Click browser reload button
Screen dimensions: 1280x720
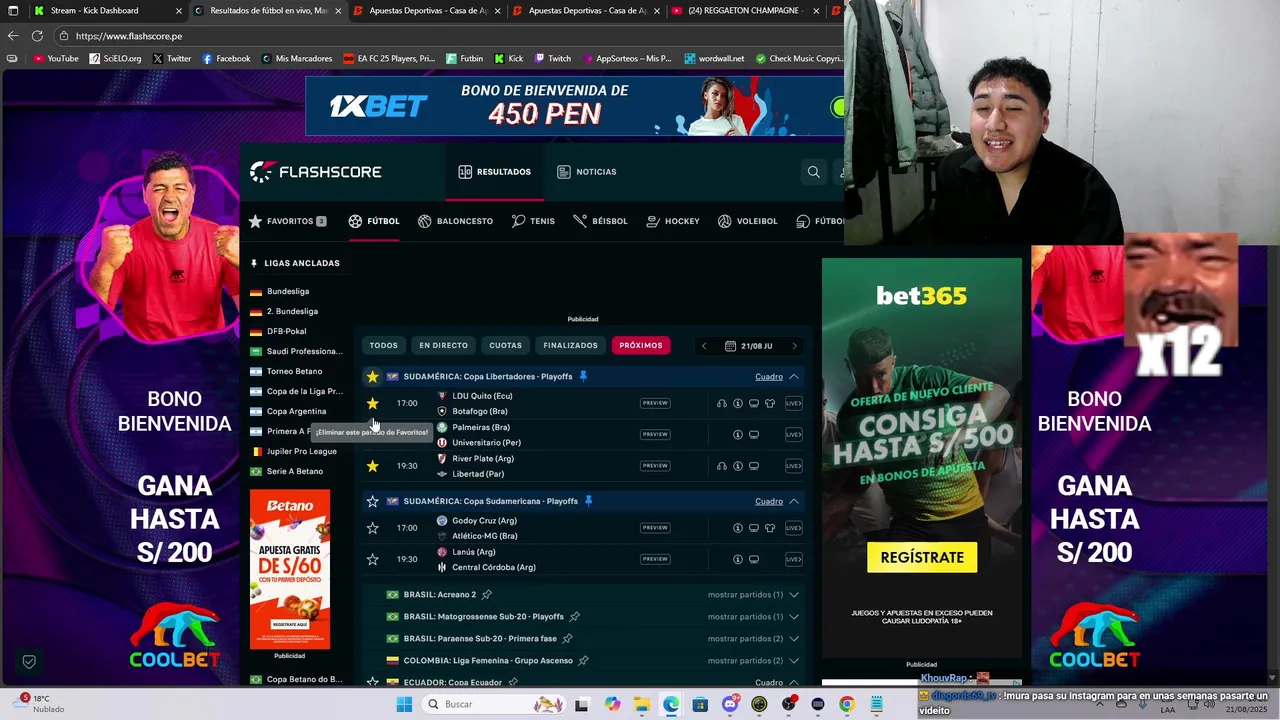coord(37,36)
